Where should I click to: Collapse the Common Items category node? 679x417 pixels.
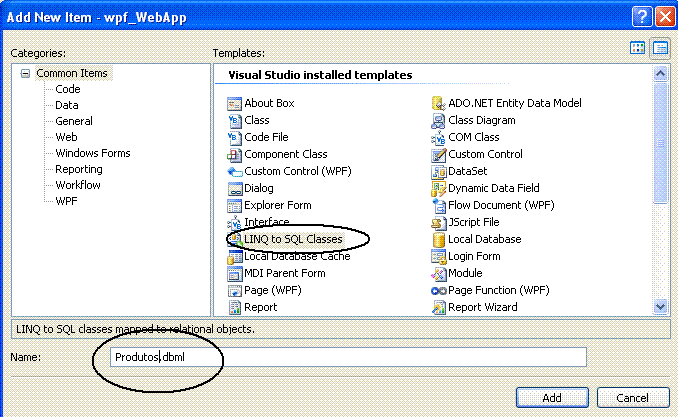click(26, 74)
